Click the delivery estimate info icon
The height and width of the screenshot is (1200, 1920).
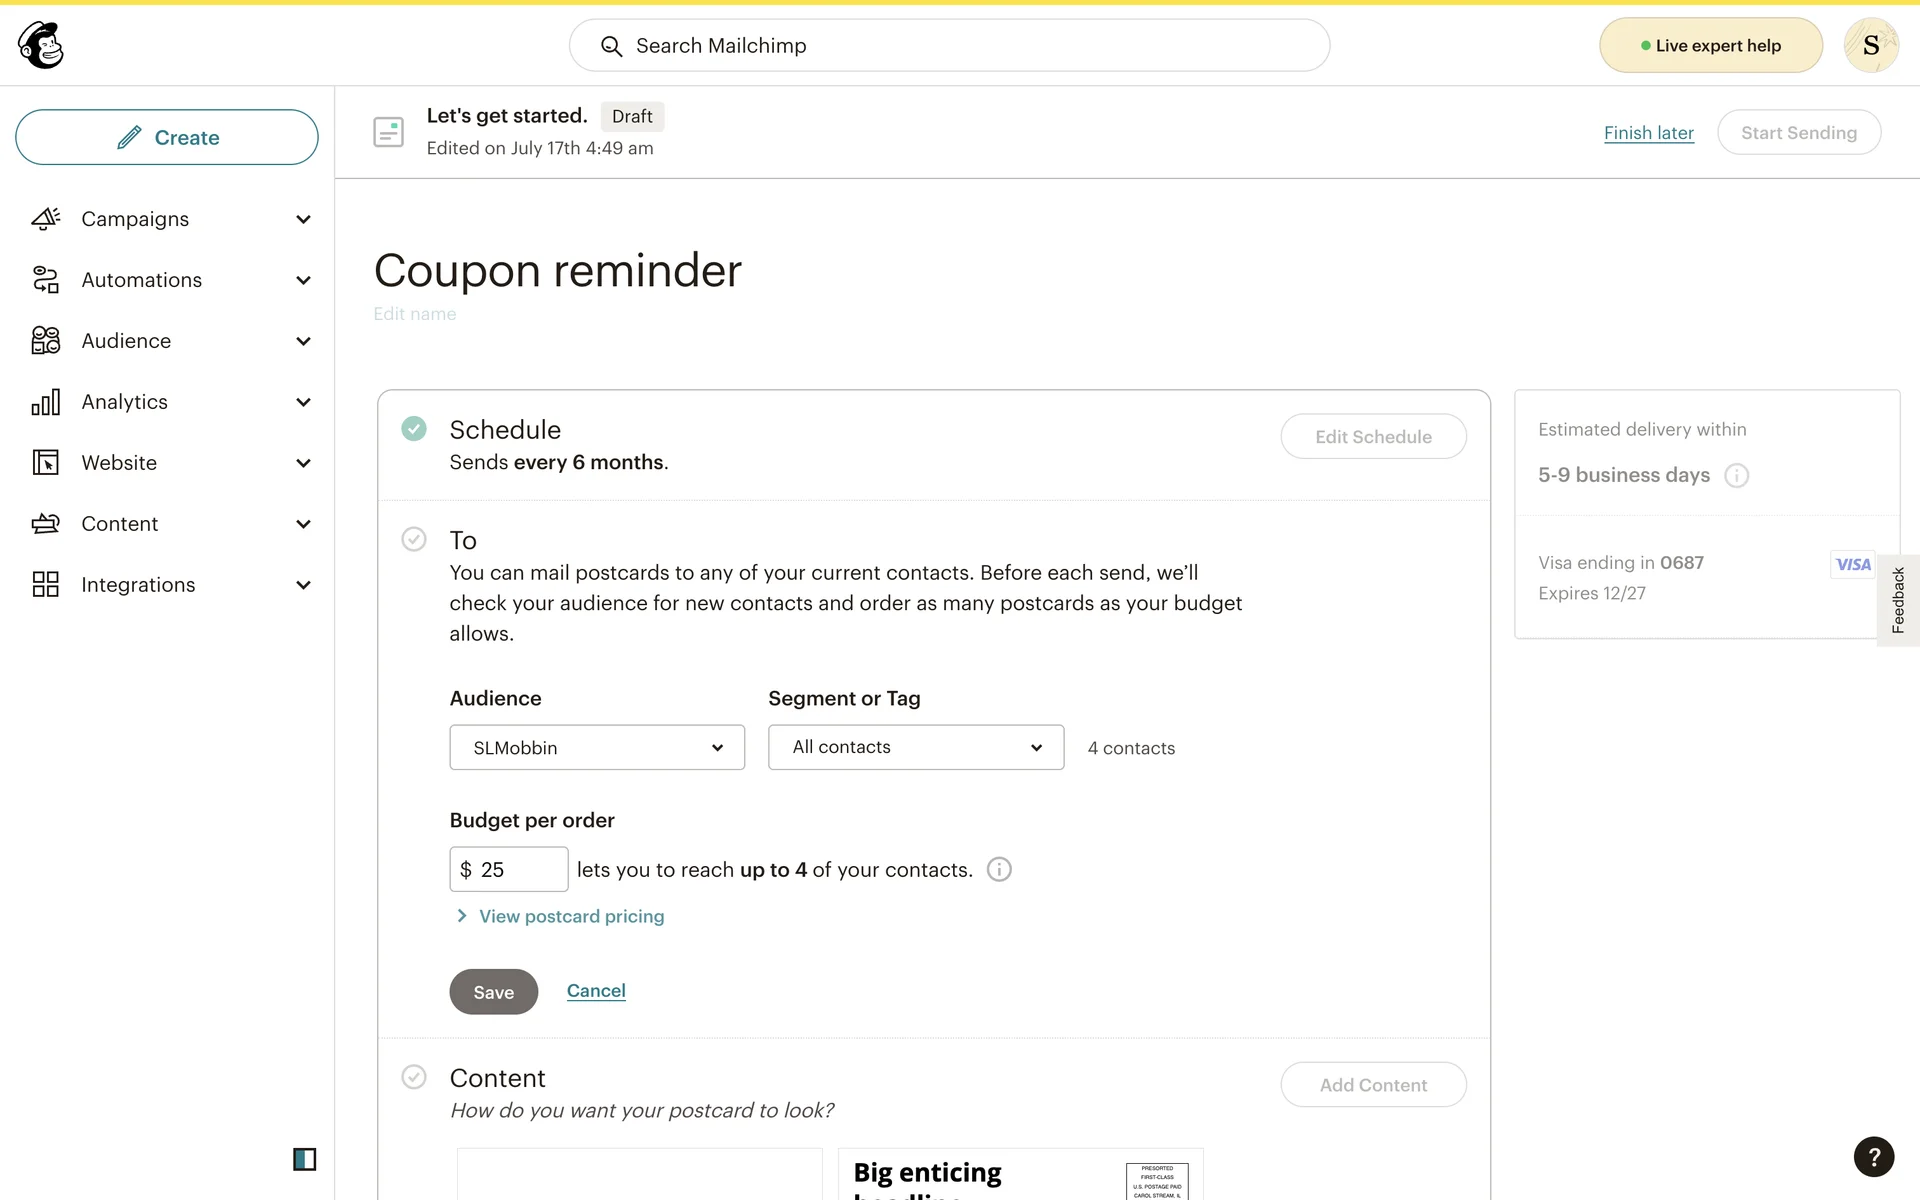click(1737, 476)
